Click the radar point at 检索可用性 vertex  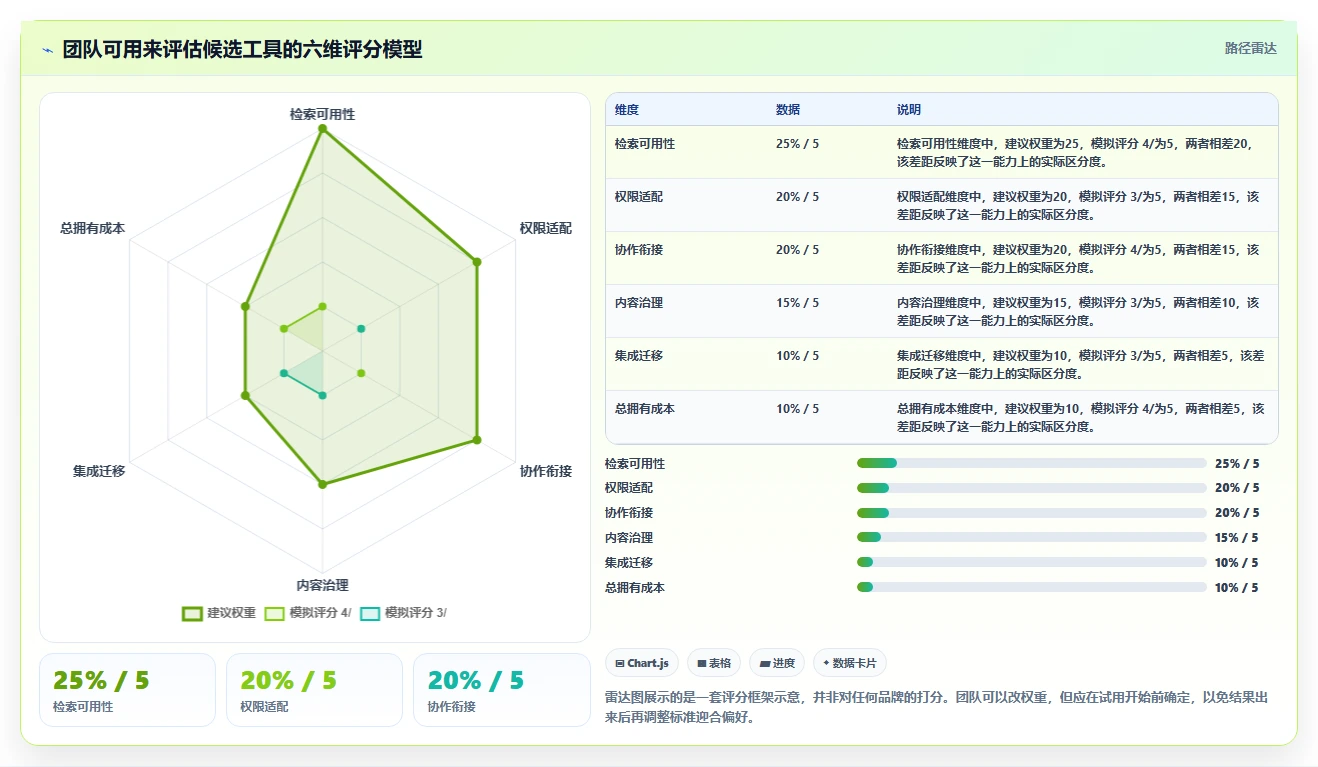(322, 129)
